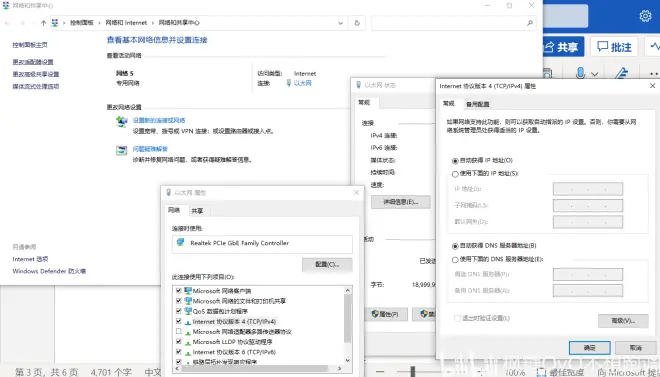The height and width of the screenshot is (377, 660).
Task: Switch to 备用配置 tab in IPv4 properties
Action: [x=478, y=104]
